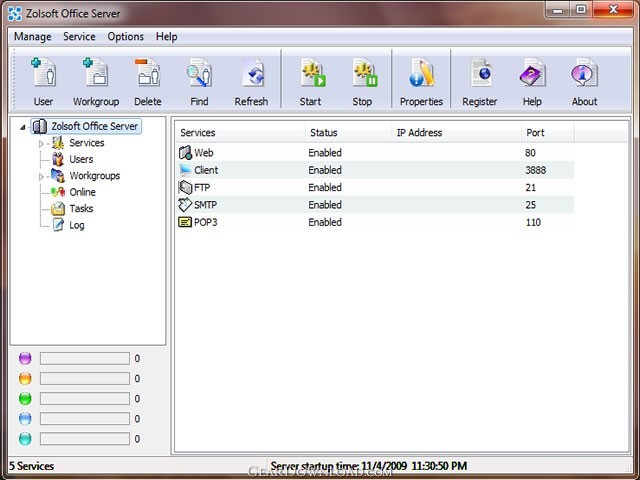Click the progress bar beside orange light
The image size is (640, 480).
85,378
